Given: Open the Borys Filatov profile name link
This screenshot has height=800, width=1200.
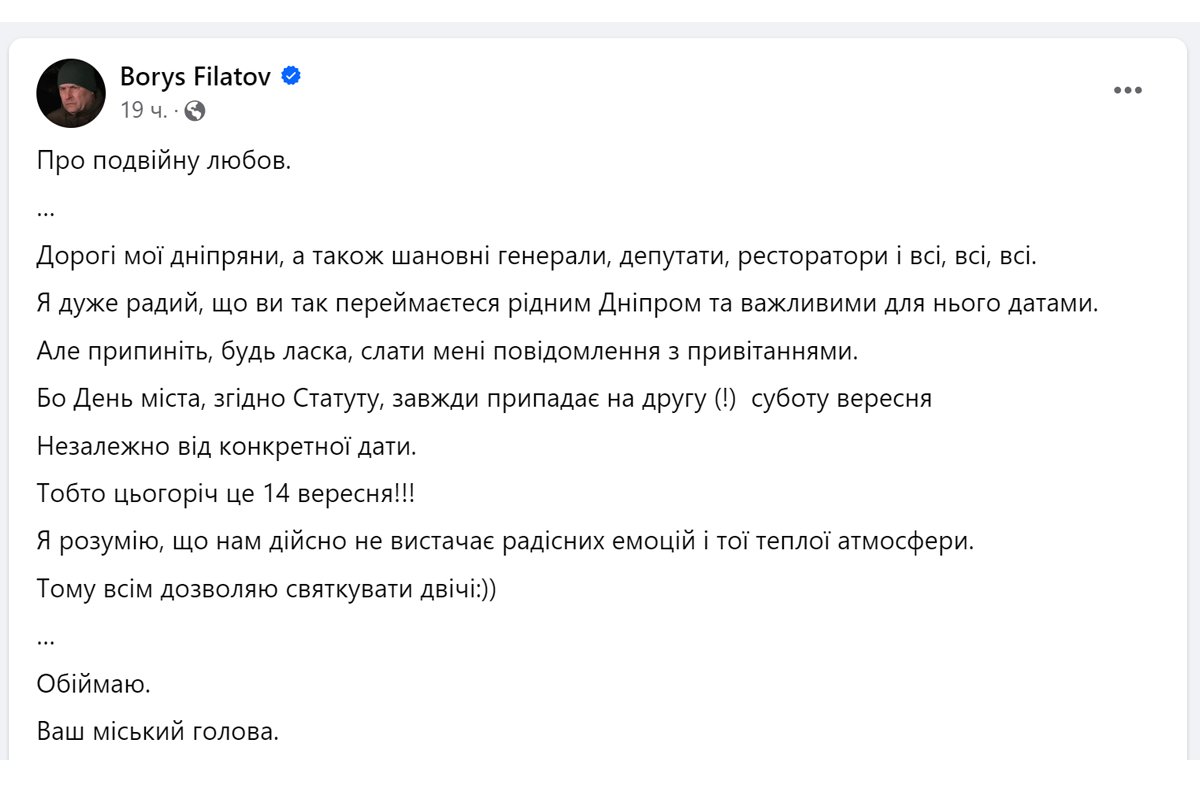Looking at the screenshot, I should (195, 76).
